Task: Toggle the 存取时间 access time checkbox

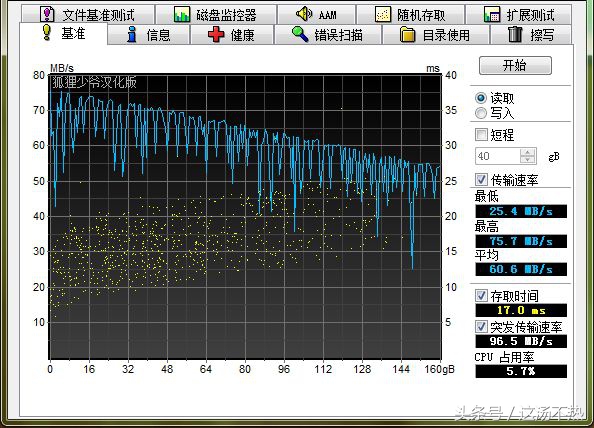Action: [481, 295]
